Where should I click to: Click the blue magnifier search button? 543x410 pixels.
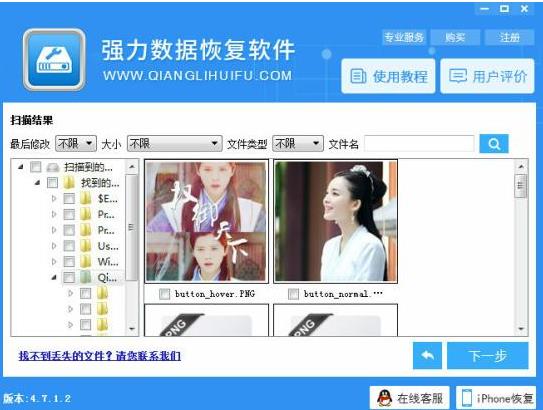pos(494,144)
